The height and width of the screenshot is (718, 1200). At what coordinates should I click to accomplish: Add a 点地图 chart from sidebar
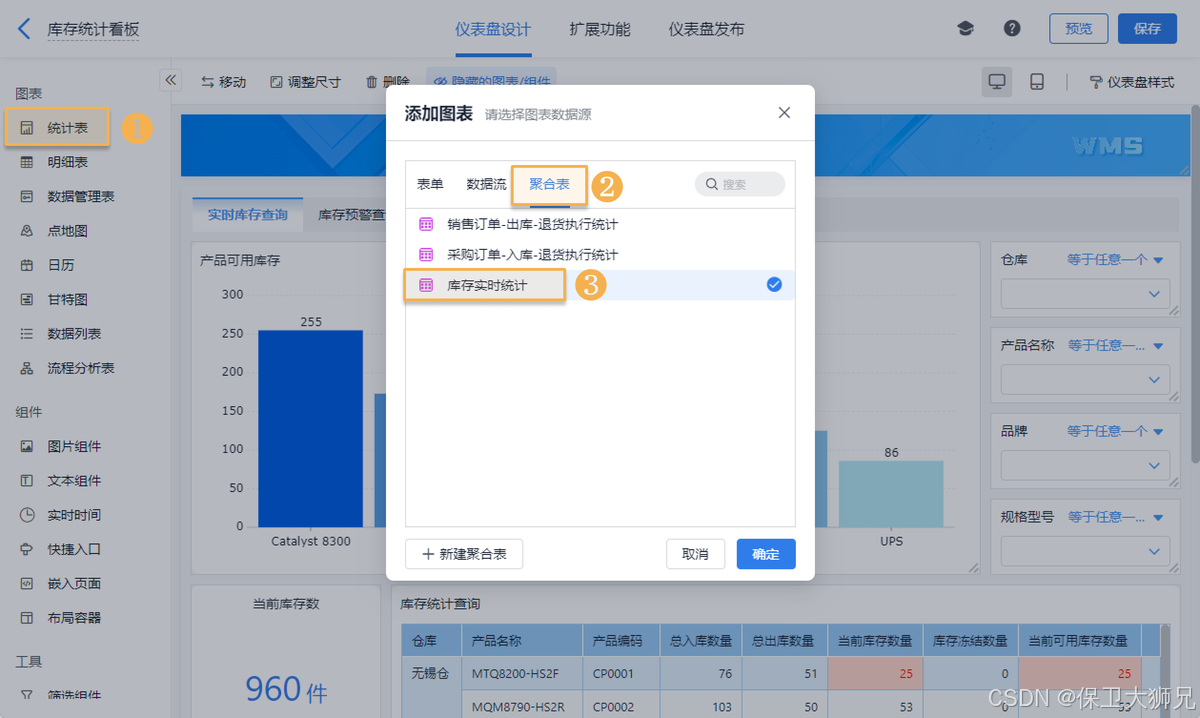56,231
